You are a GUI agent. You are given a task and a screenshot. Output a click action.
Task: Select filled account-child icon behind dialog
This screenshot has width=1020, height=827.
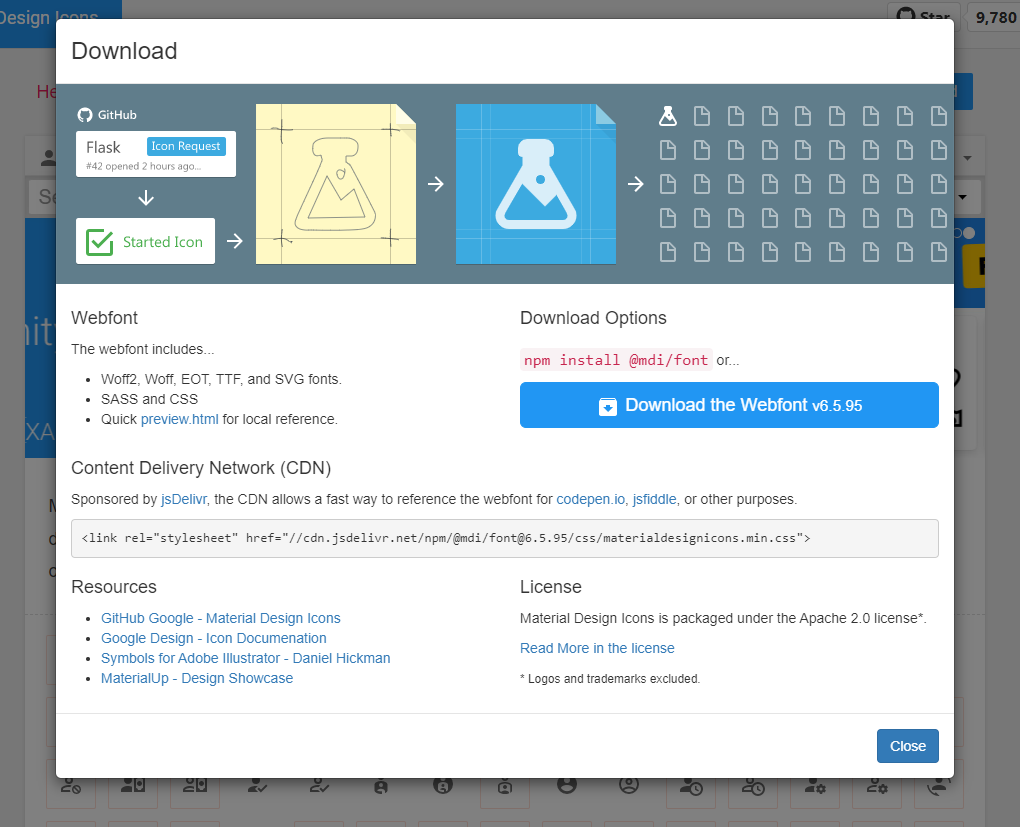point(381,786)
